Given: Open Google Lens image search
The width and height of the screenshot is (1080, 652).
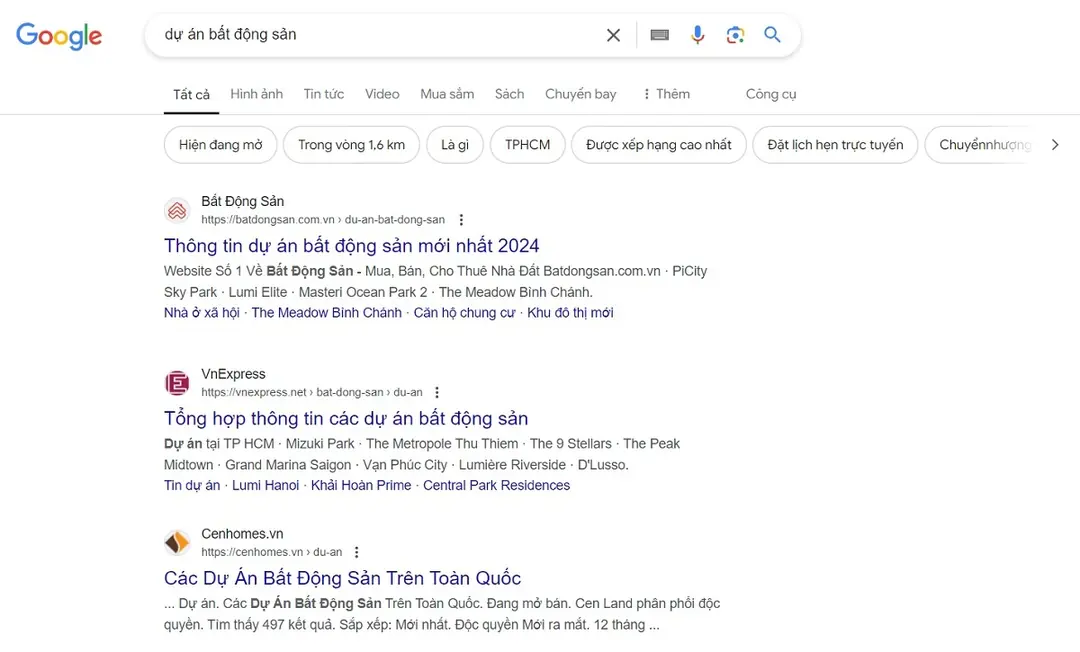Looking at the screenshot, I should click(x=736, y=34).
